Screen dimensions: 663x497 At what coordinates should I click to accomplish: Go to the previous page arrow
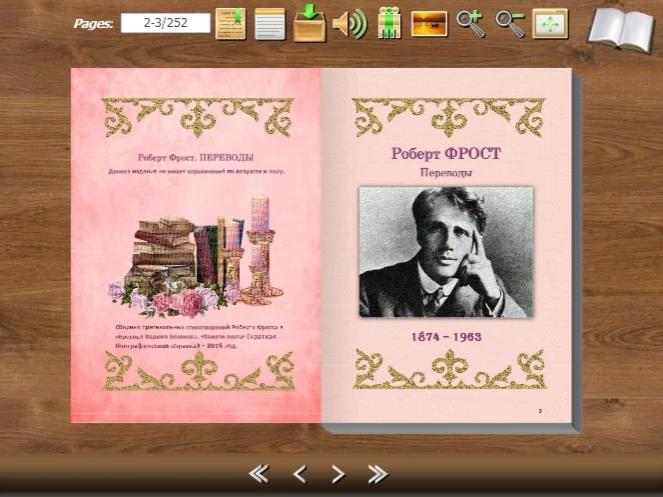click(x=298, y=473)
